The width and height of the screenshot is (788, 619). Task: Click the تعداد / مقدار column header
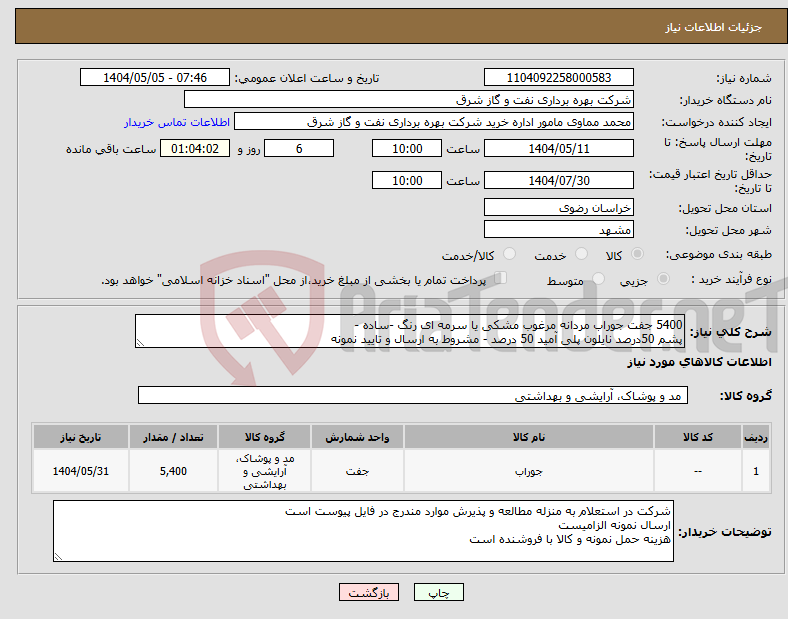pos(173,437)
